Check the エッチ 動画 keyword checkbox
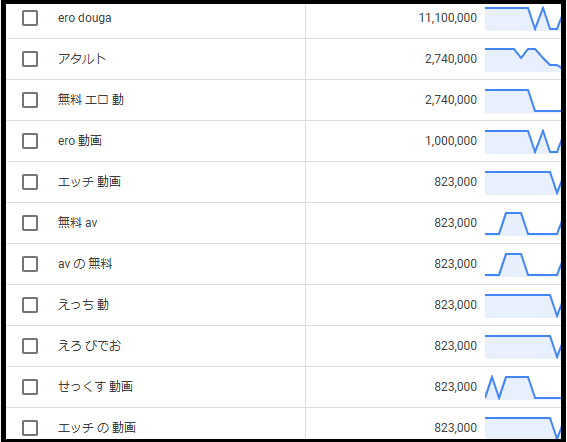567x442 pixels. [30, 182]
